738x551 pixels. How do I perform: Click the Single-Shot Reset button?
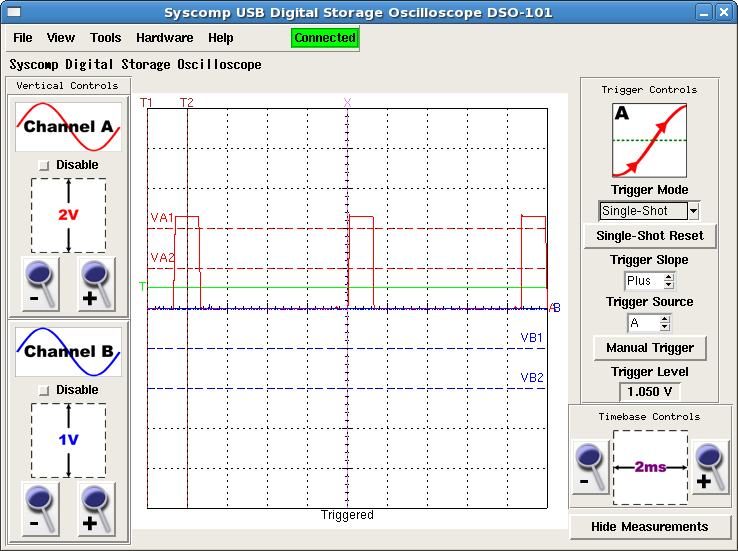pos(650,236)
